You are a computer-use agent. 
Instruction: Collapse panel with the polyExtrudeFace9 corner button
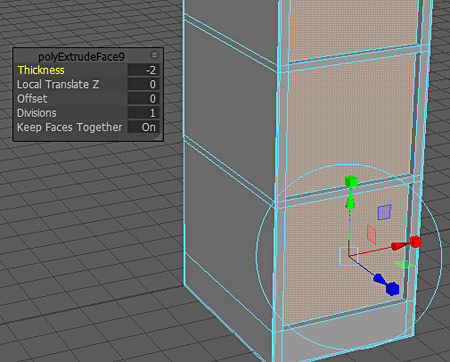[x=154, y=54]
